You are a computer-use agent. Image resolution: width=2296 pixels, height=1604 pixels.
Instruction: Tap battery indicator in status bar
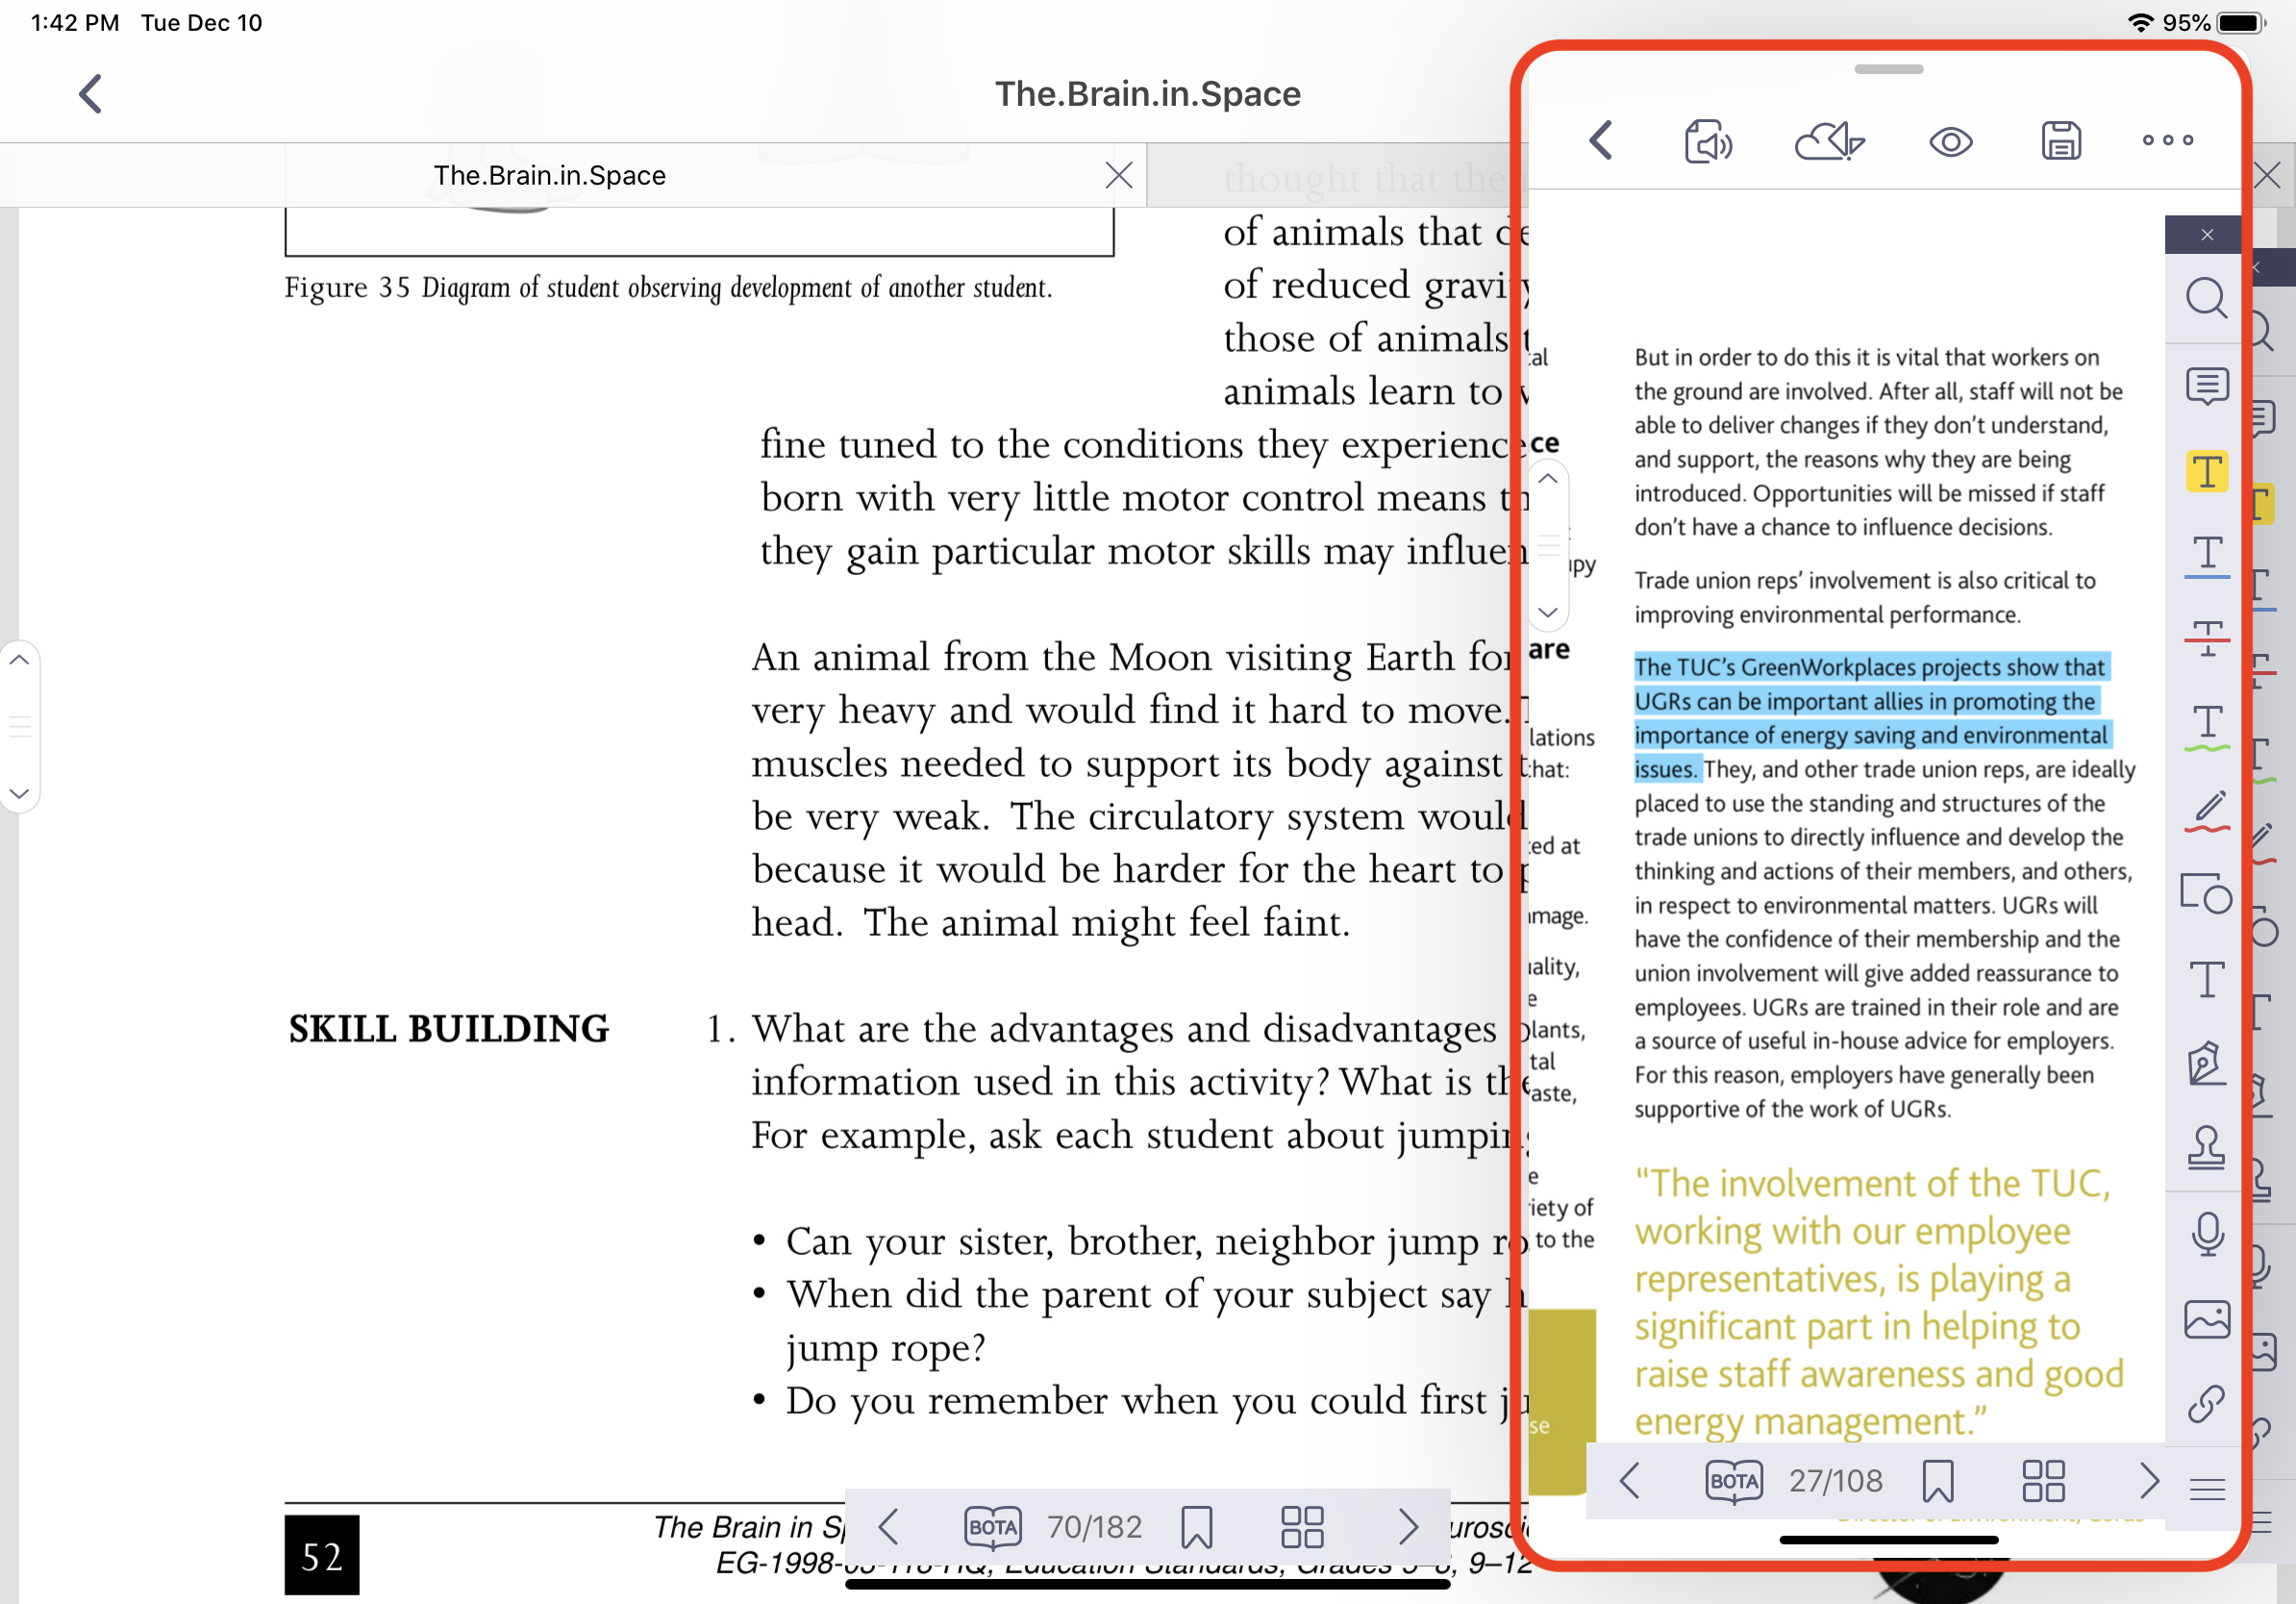point(2240,23)
